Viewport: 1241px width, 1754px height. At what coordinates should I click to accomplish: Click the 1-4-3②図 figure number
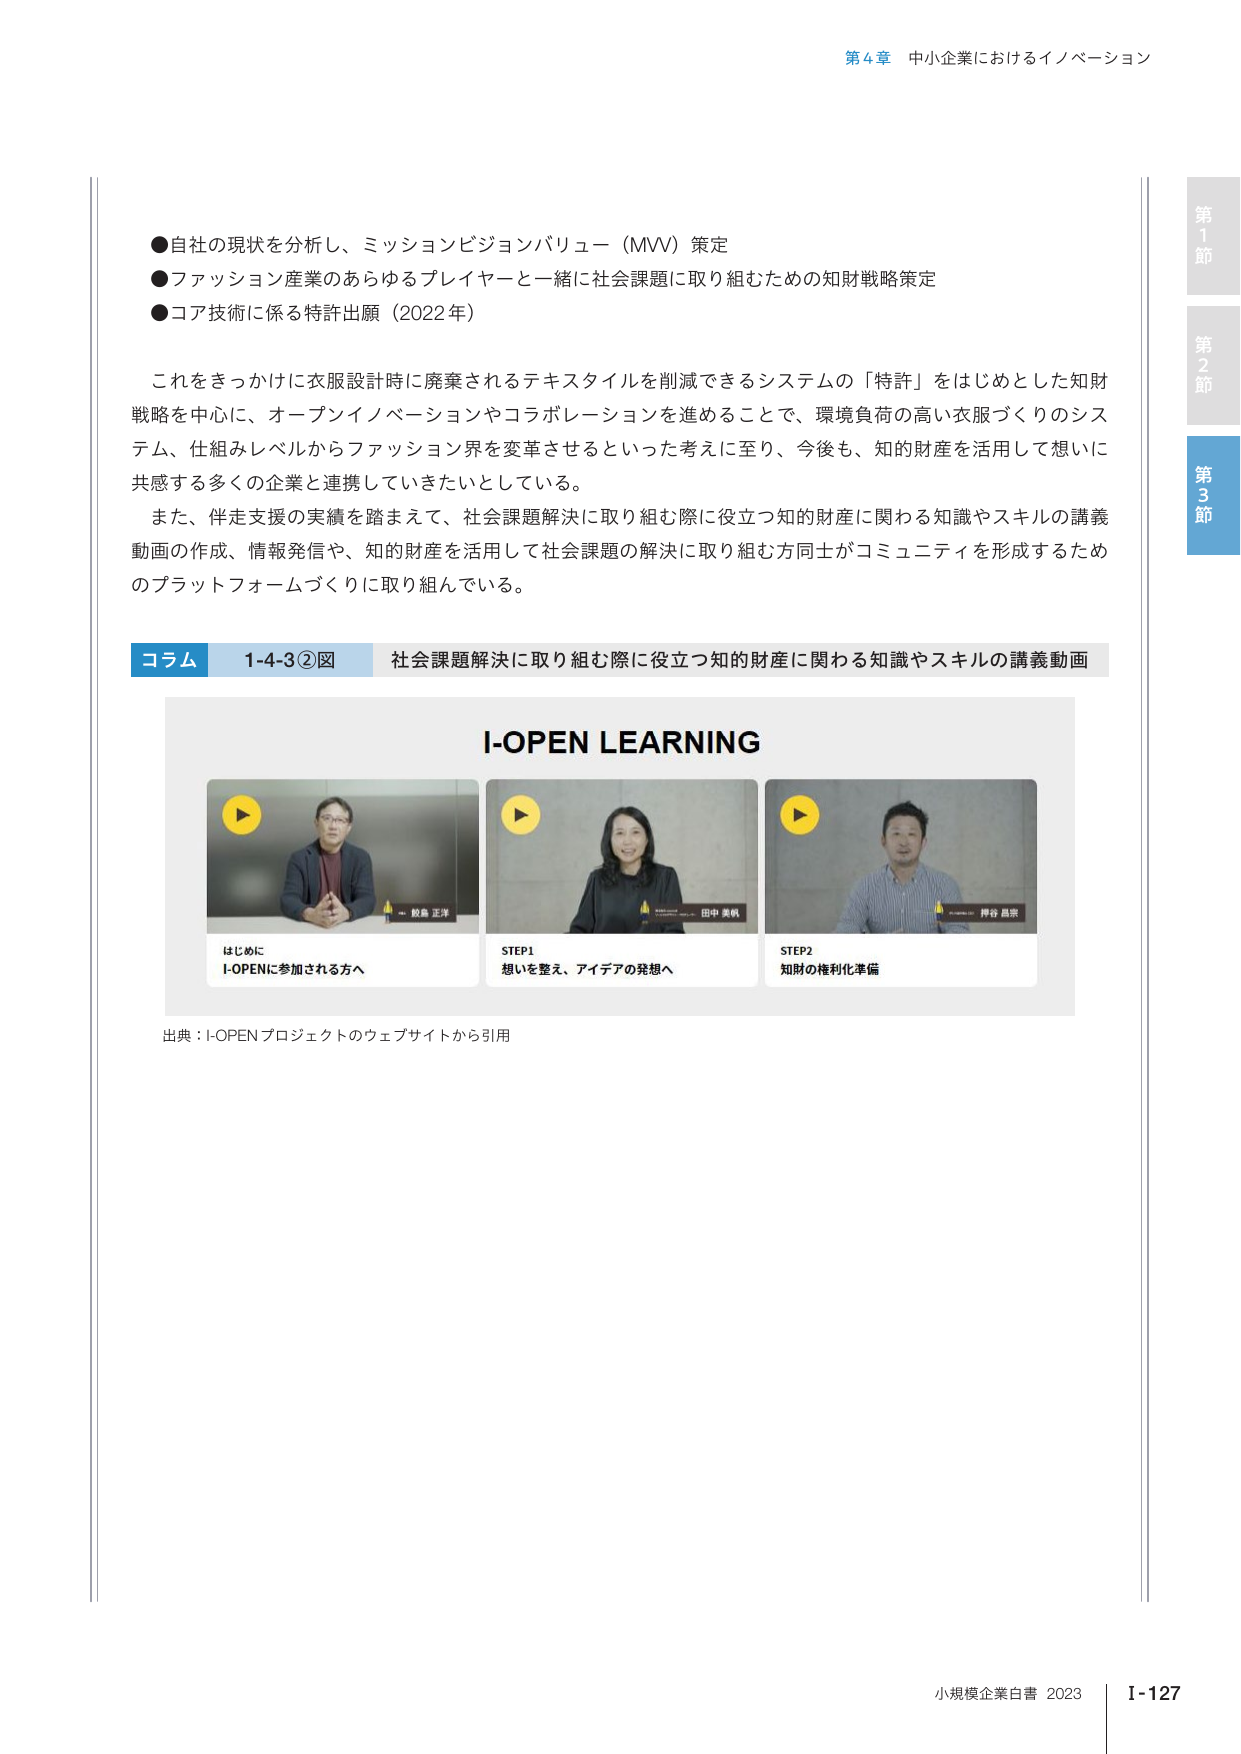290,660
